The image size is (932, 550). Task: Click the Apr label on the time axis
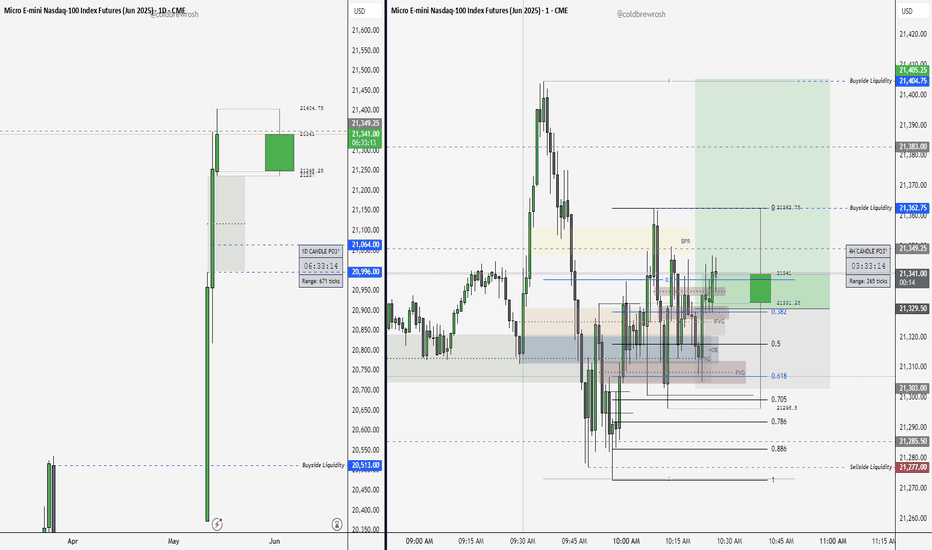coord(73,541)
